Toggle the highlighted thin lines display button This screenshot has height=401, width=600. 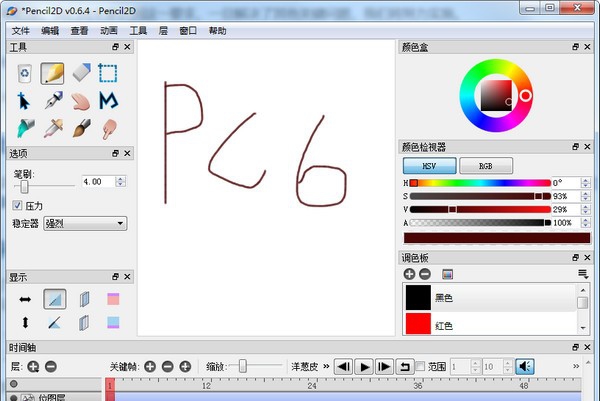coord(55,299)
